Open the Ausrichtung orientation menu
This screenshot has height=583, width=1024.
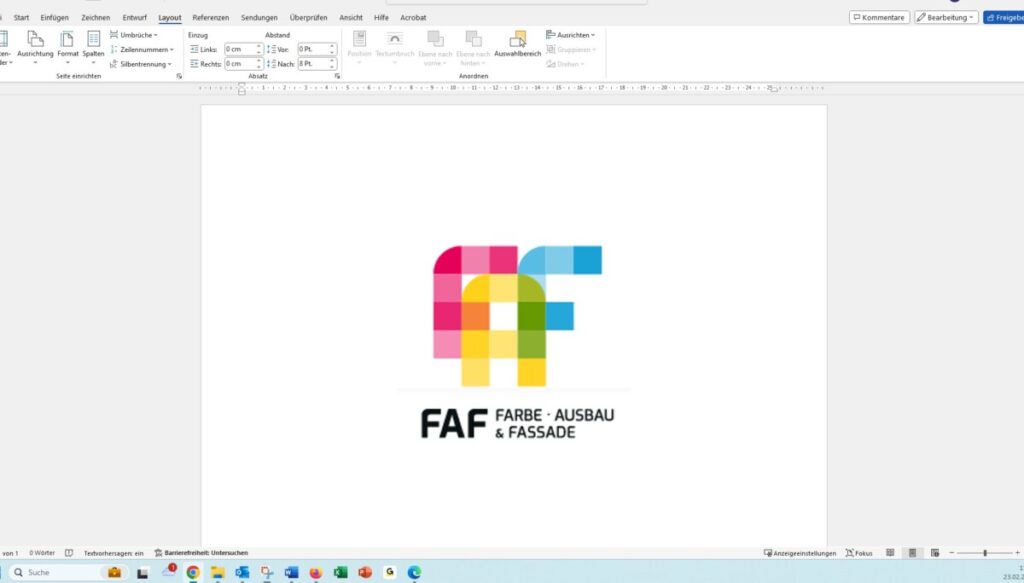(35, 47)
